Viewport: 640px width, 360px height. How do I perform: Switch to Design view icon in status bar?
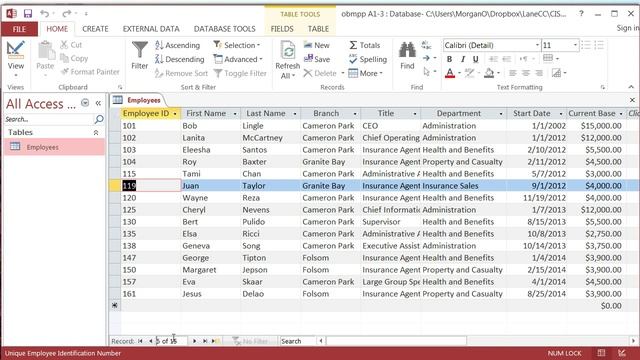click(622, 353)
